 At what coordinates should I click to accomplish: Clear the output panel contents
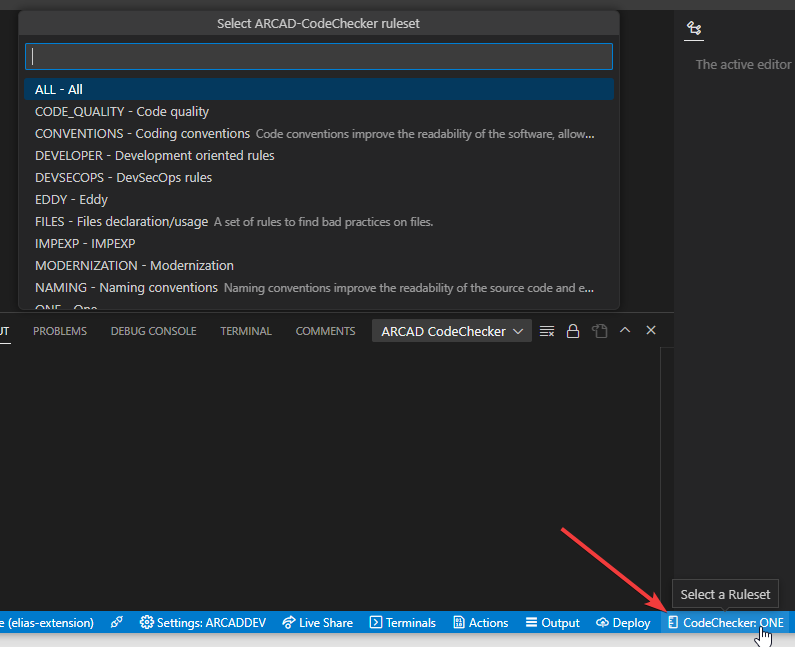pos(547,331)
